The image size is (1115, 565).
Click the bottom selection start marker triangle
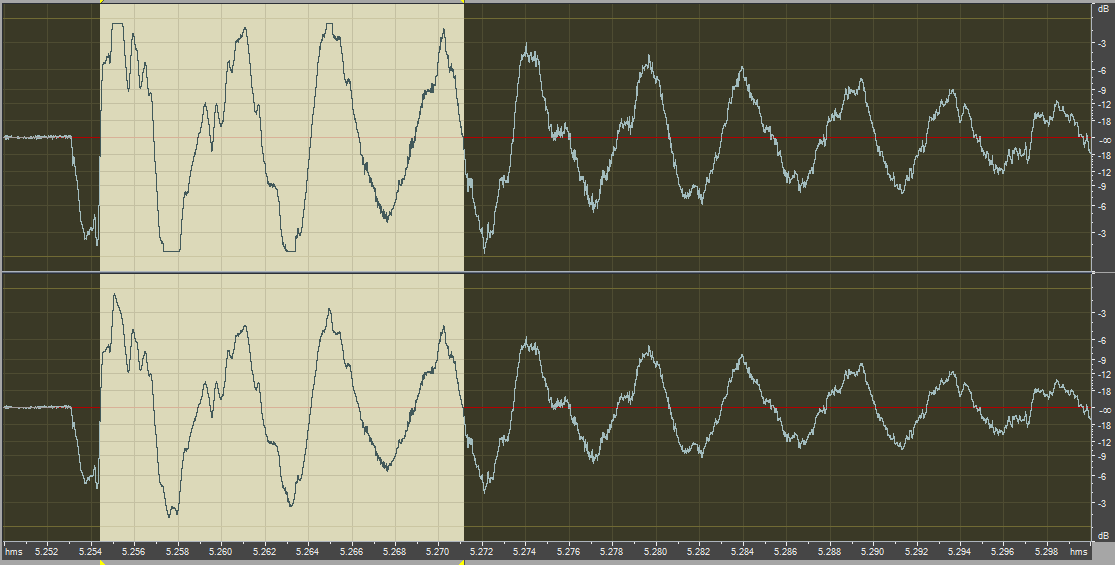tap(101, 562)
